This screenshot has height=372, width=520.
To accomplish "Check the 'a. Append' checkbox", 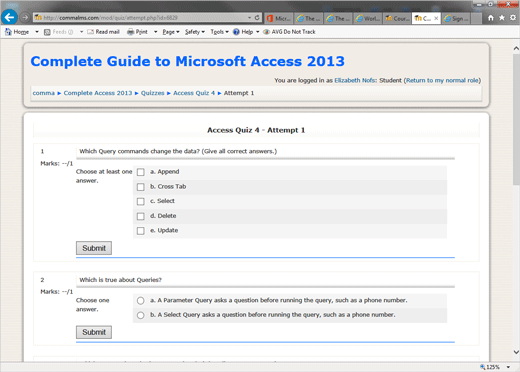I will (x=141, y=172).
